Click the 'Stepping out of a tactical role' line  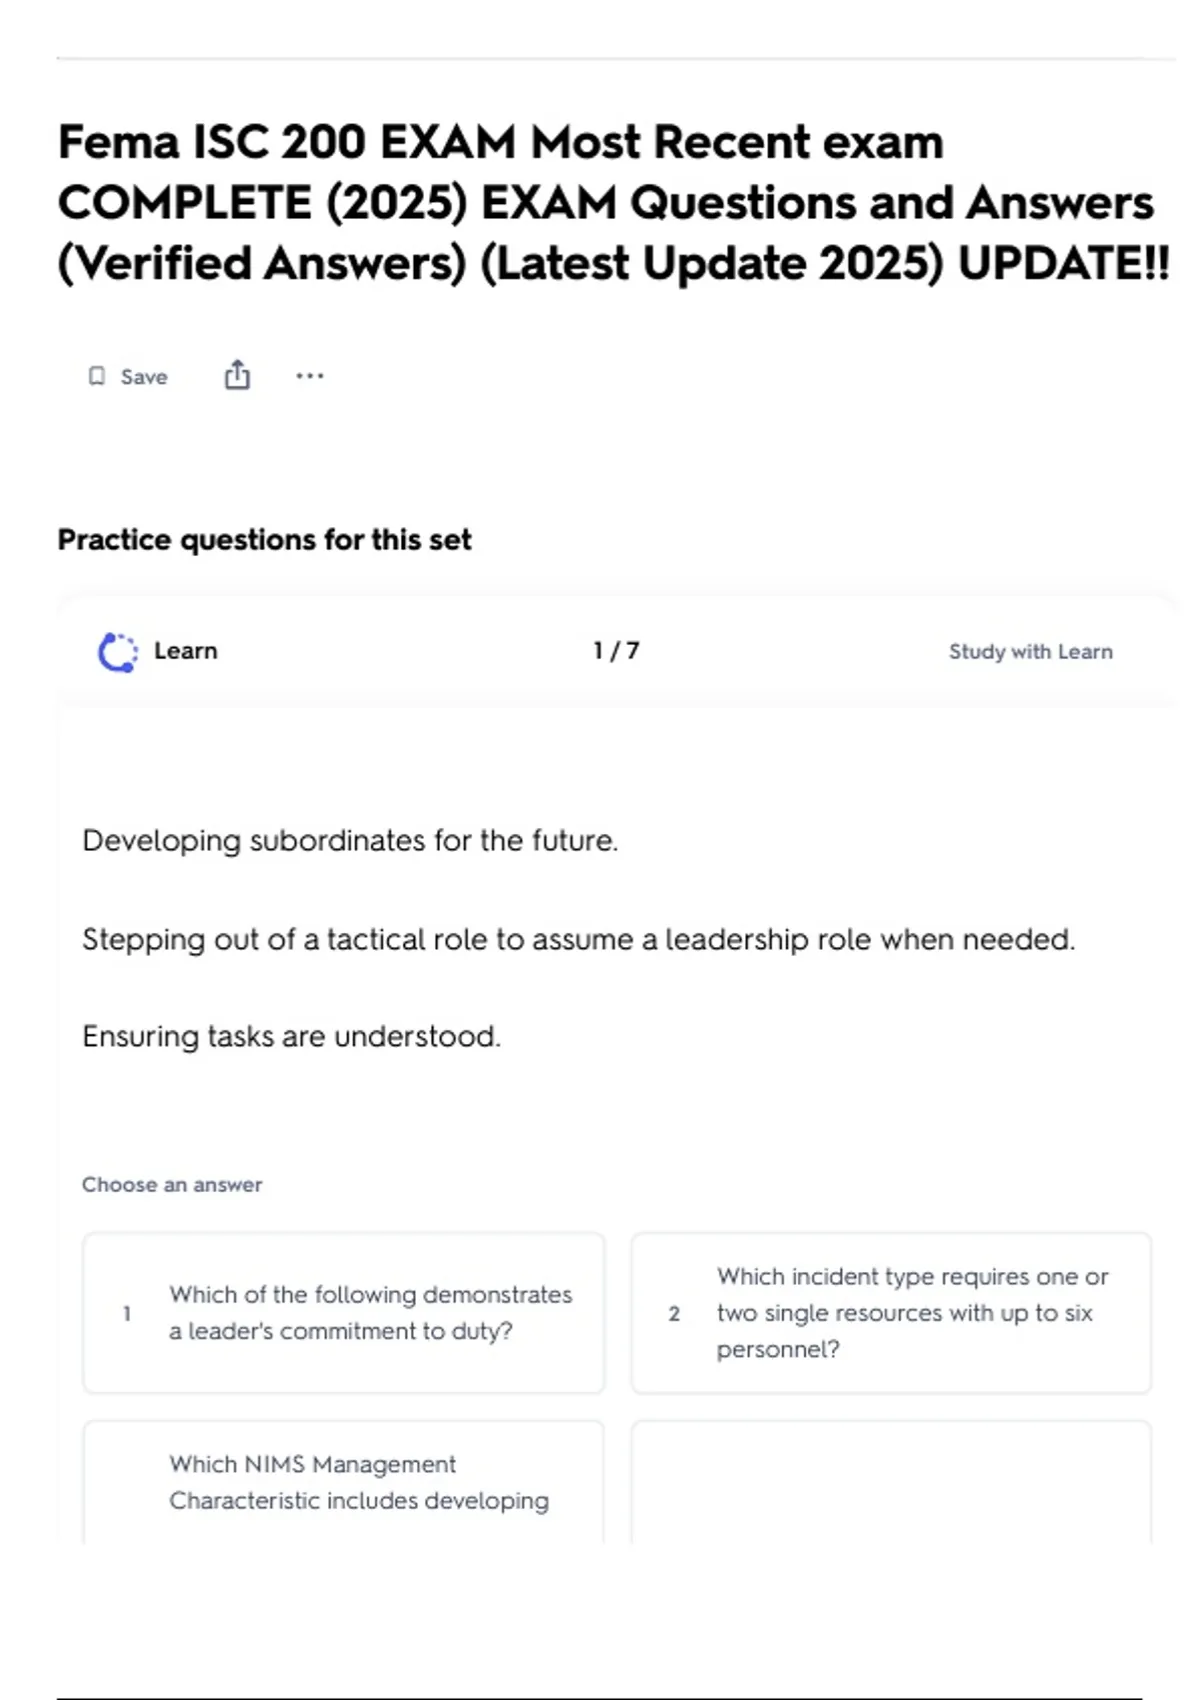(x=578, y=940)
